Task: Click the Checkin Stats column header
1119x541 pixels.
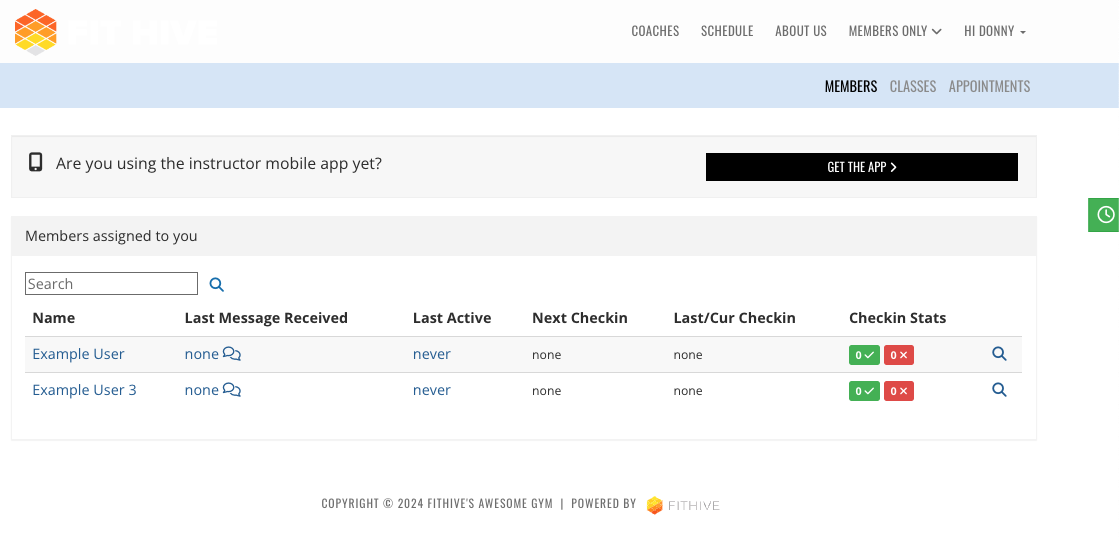Action: click(x=898, y=318)
